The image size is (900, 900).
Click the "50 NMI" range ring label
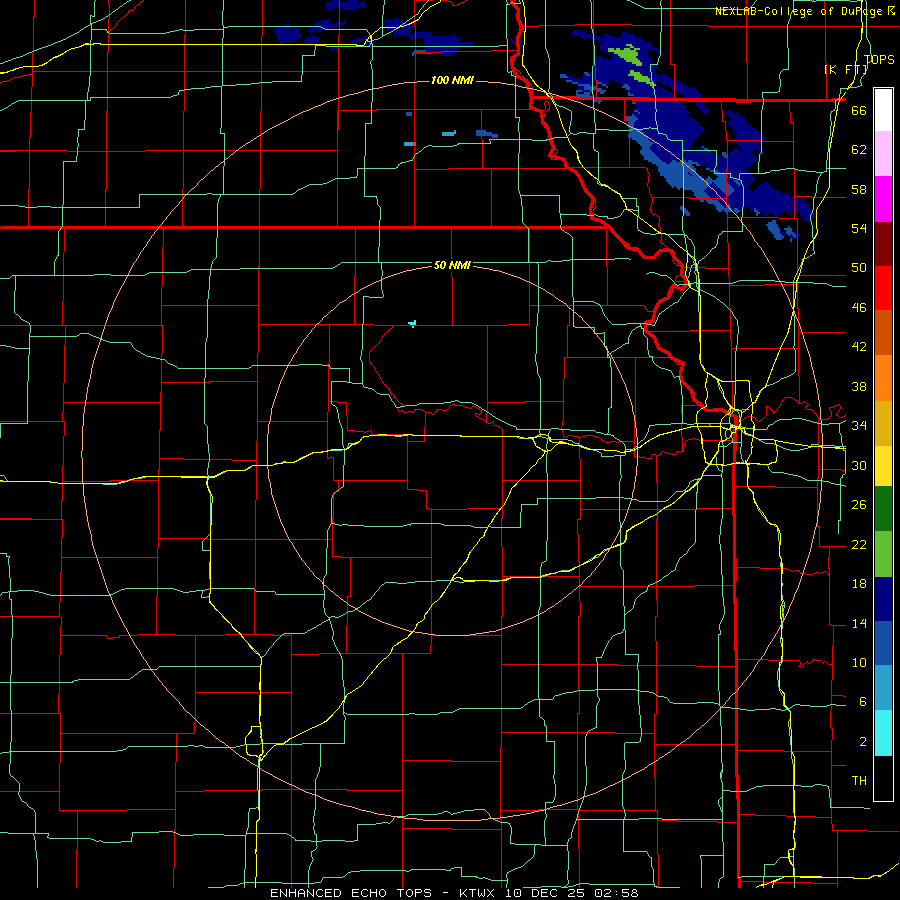click(x=452, y=265)
